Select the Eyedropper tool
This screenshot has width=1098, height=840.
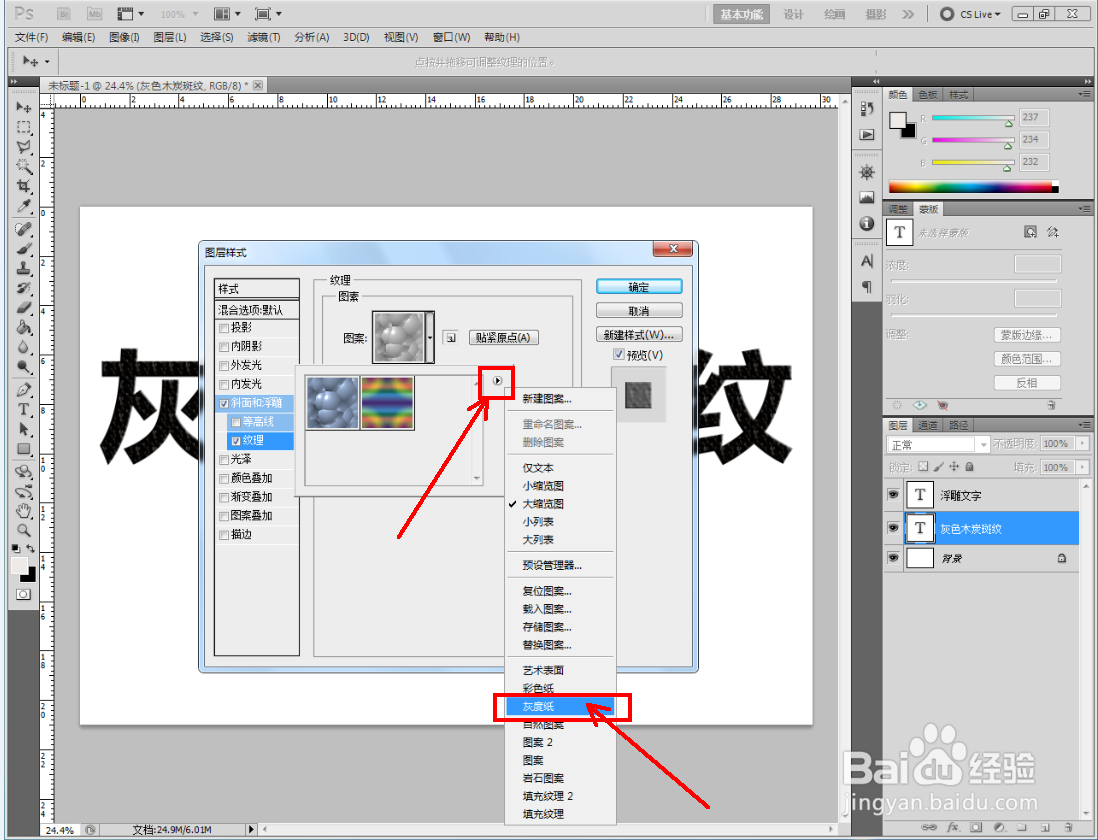pyautogui.click(x=23, y=206)
